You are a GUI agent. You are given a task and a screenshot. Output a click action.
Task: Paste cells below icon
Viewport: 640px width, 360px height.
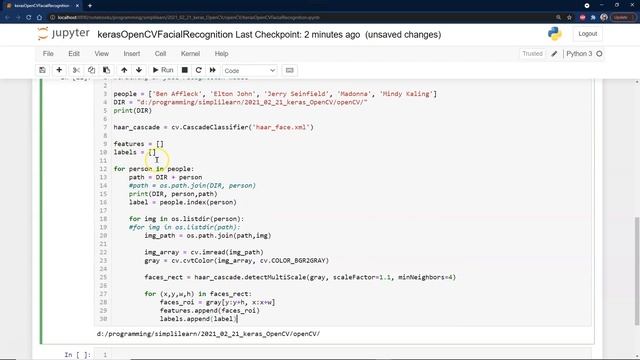tap(107, 70)
